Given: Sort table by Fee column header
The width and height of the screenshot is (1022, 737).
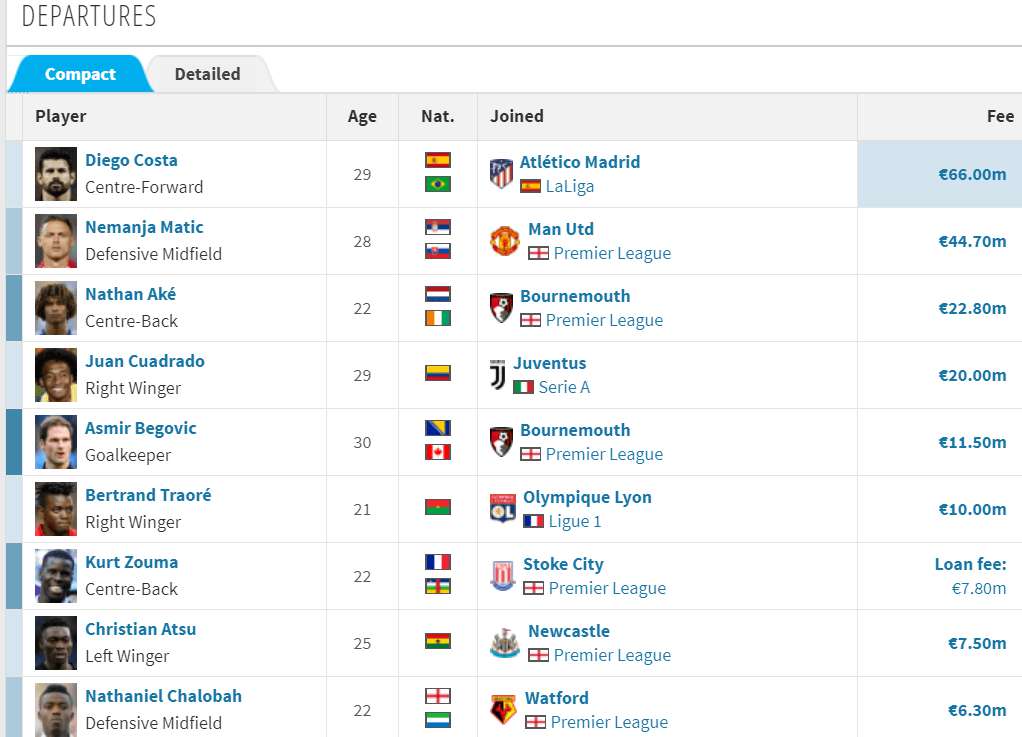Looking at the screenshot, I should click(x=1000, y=117).
